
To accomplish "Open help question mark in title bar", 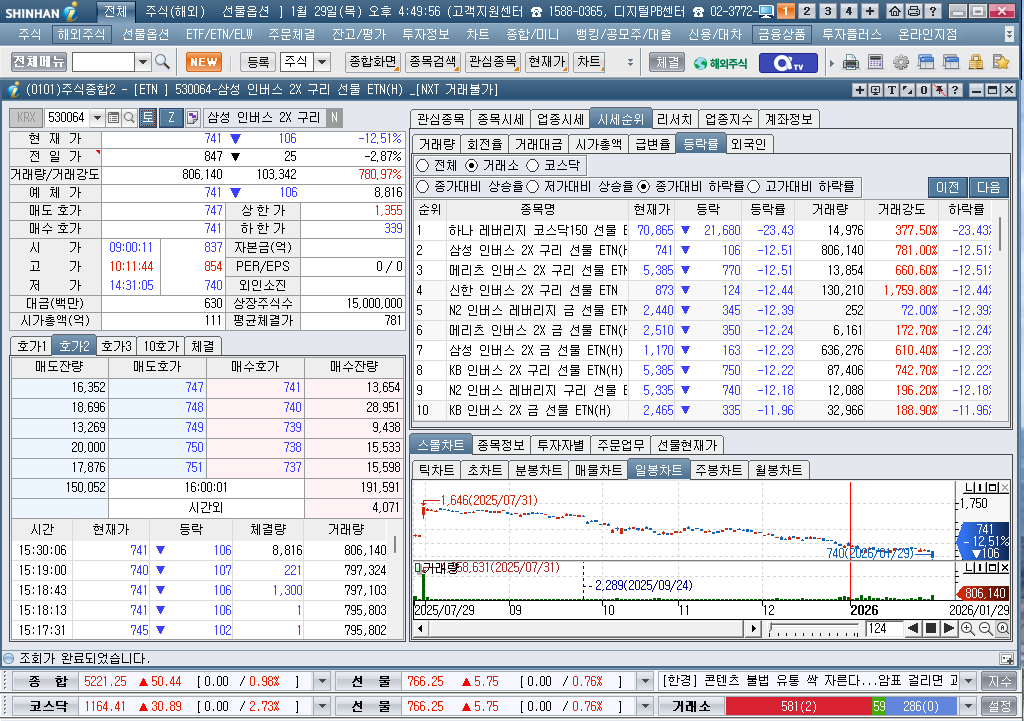I will pyautogui.click(x=933, y=11).
